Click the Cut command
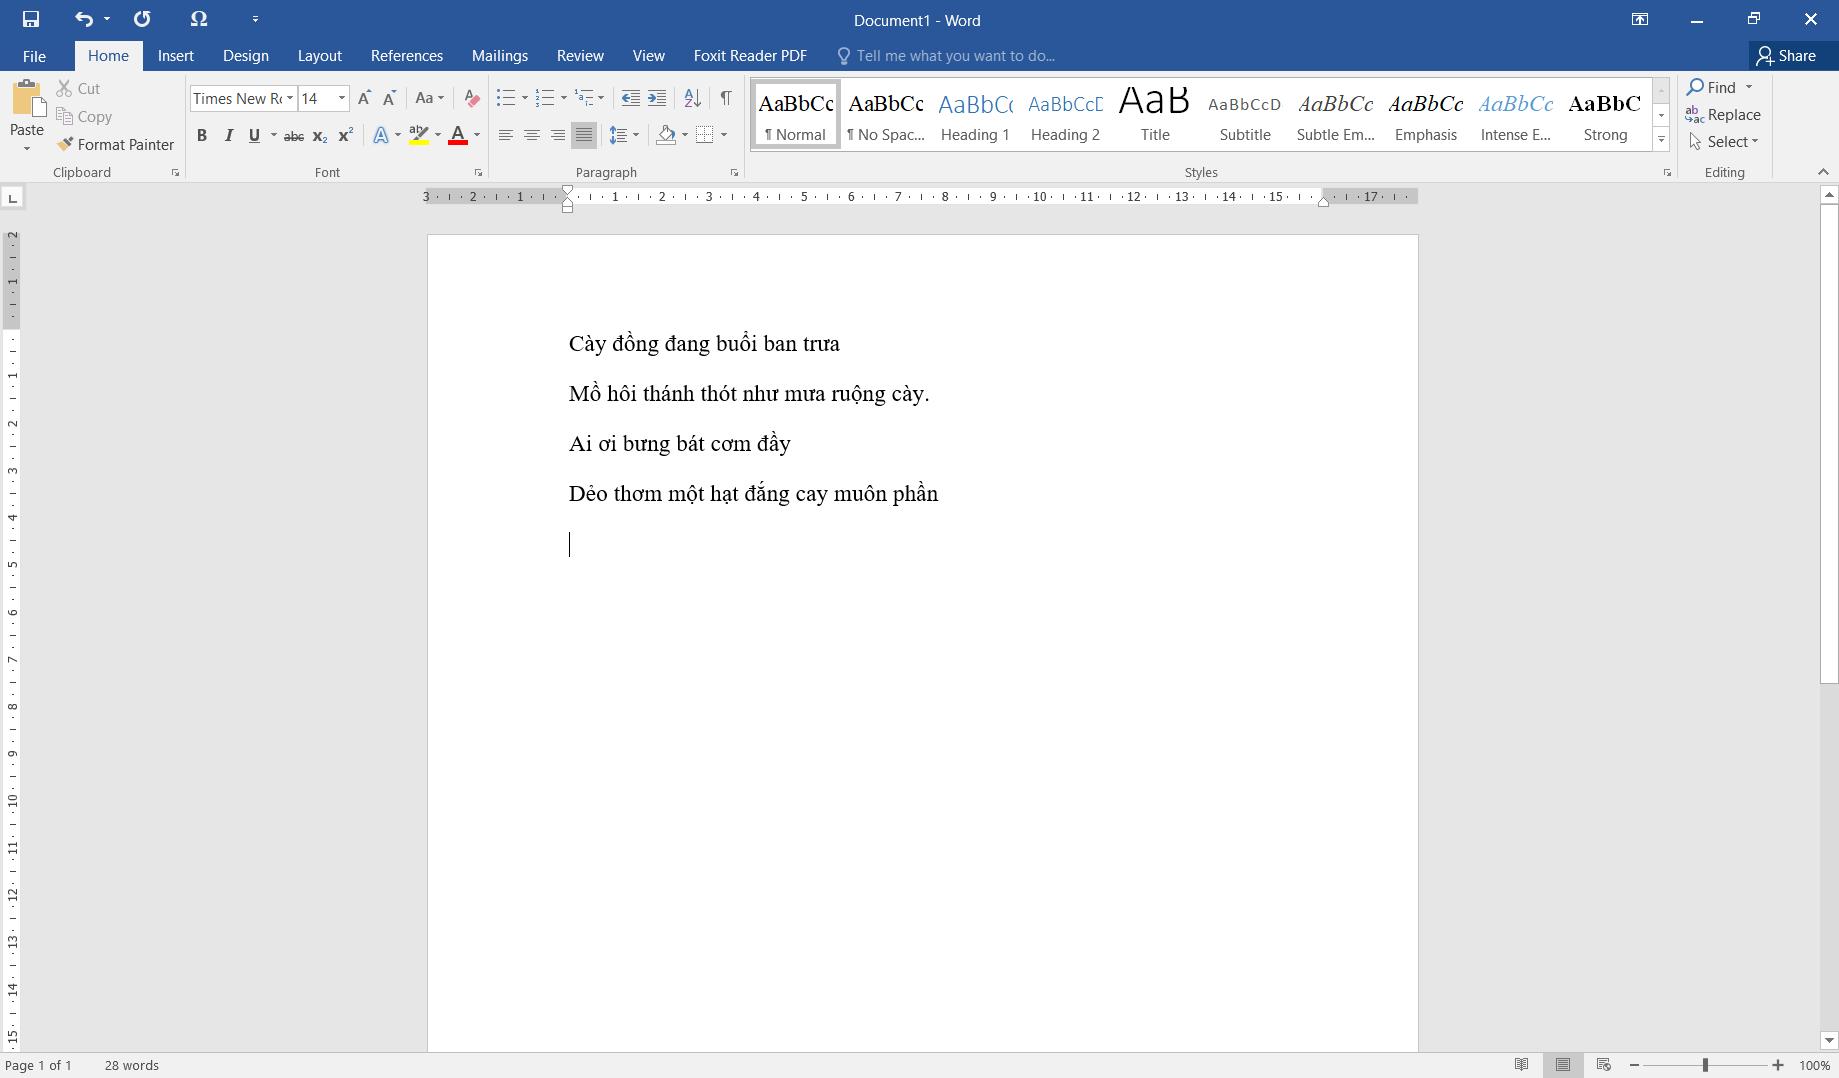Viewport: 1839px width, 1078px height. coord(78,89)
